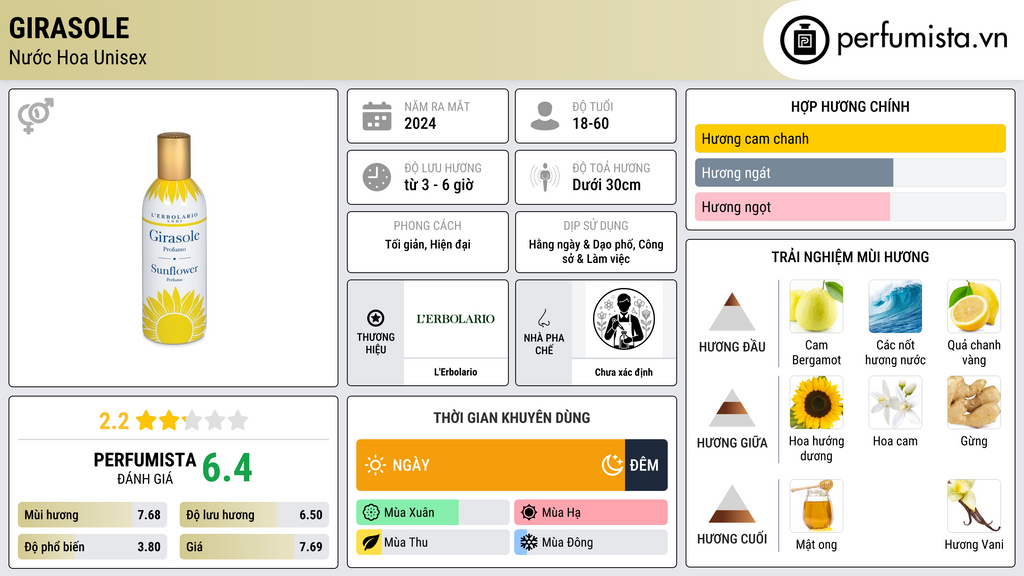Click the person icon beside Độ tuổi

pyautogui.click(x=545, y=116)
